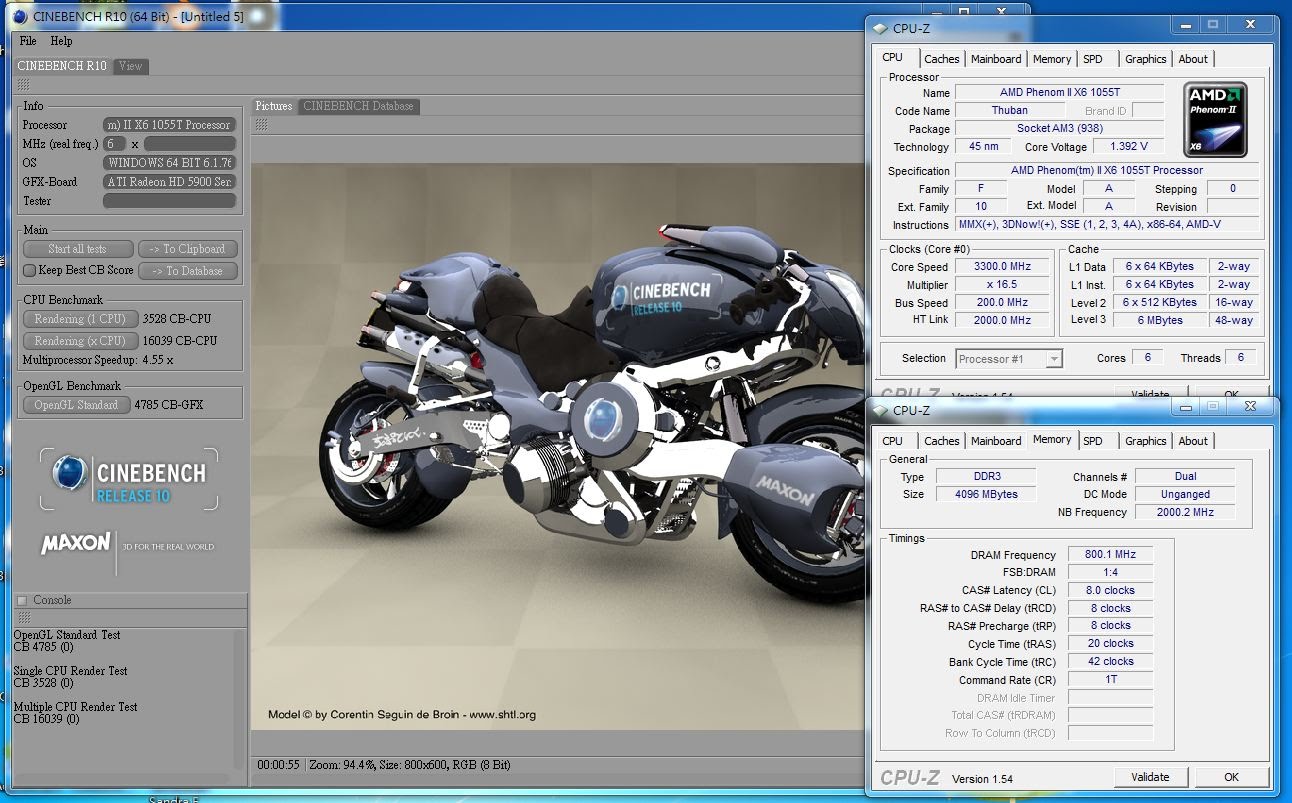Open Mainboard tab in upper CPU-Z window
Viewport: 1292px width, 803px height.
(x=997, y=59)
